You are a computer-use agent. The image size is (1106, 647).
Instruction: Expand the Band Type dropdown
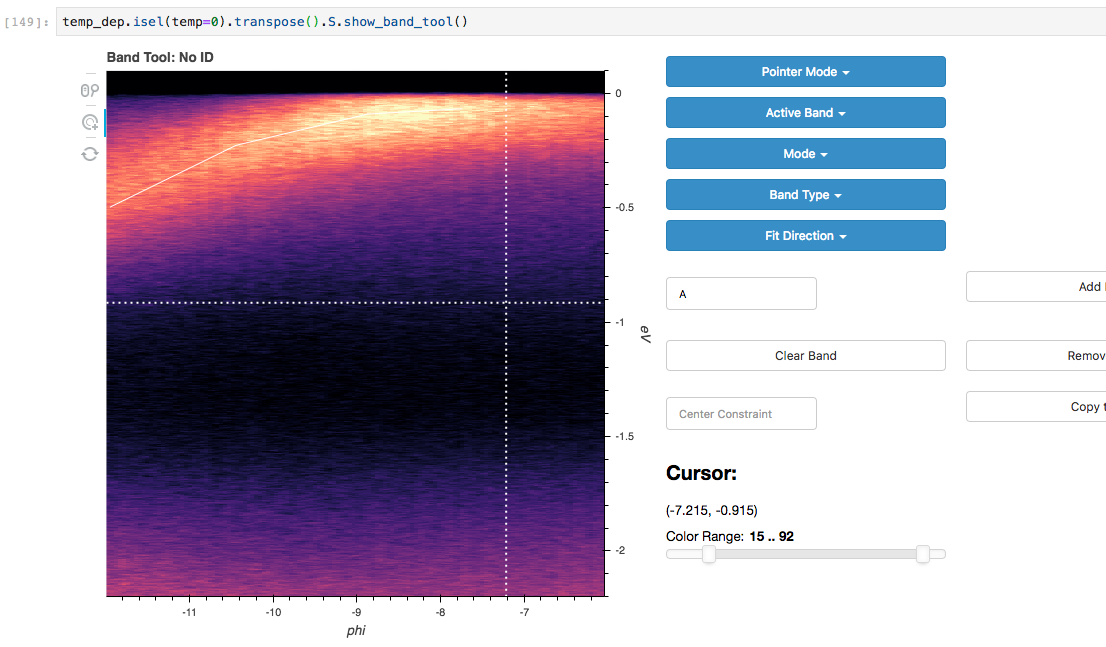[x=806, y=195]
